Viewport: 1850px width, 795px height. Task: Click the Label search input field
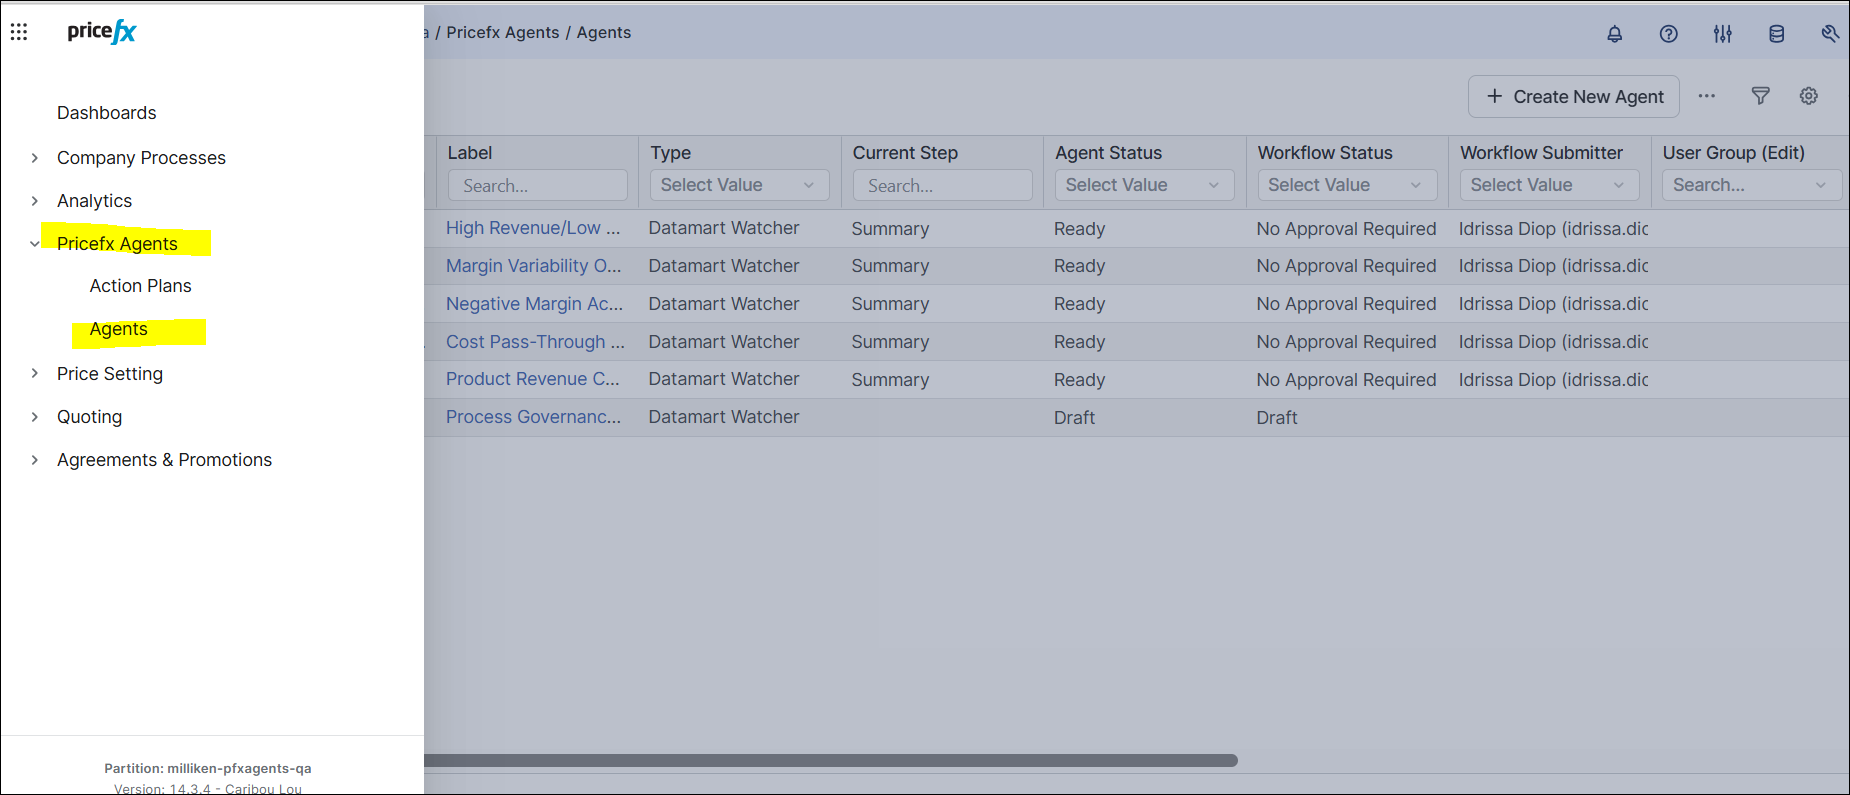click(537, 186)
